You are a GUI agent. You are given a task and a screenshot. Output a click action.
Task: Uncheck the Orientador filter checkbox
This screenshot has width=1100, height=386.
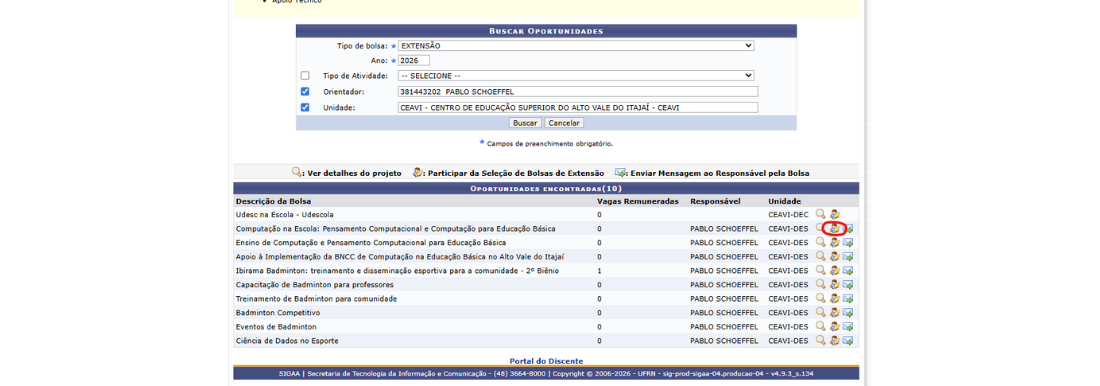pyautogui.click(x=304, y=92)
